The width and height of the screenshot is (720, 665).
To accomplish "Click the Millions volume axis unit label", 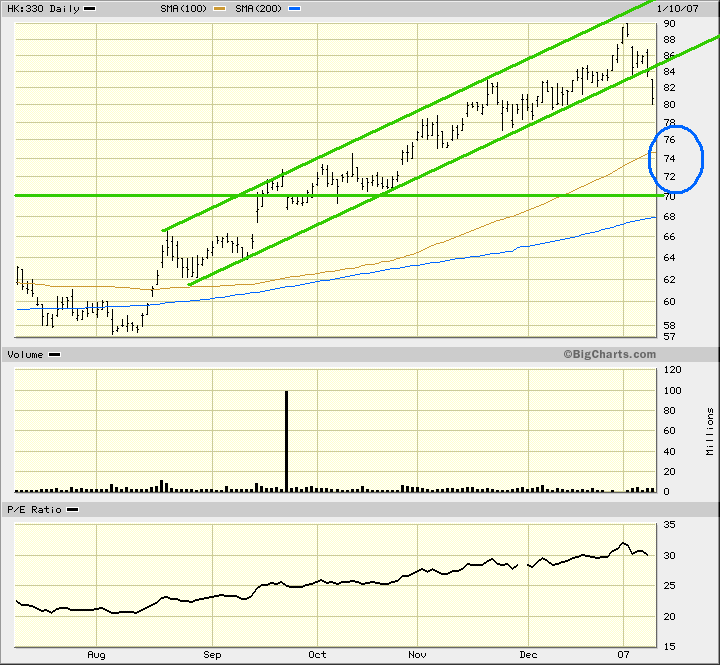I will tap(710, 431).
